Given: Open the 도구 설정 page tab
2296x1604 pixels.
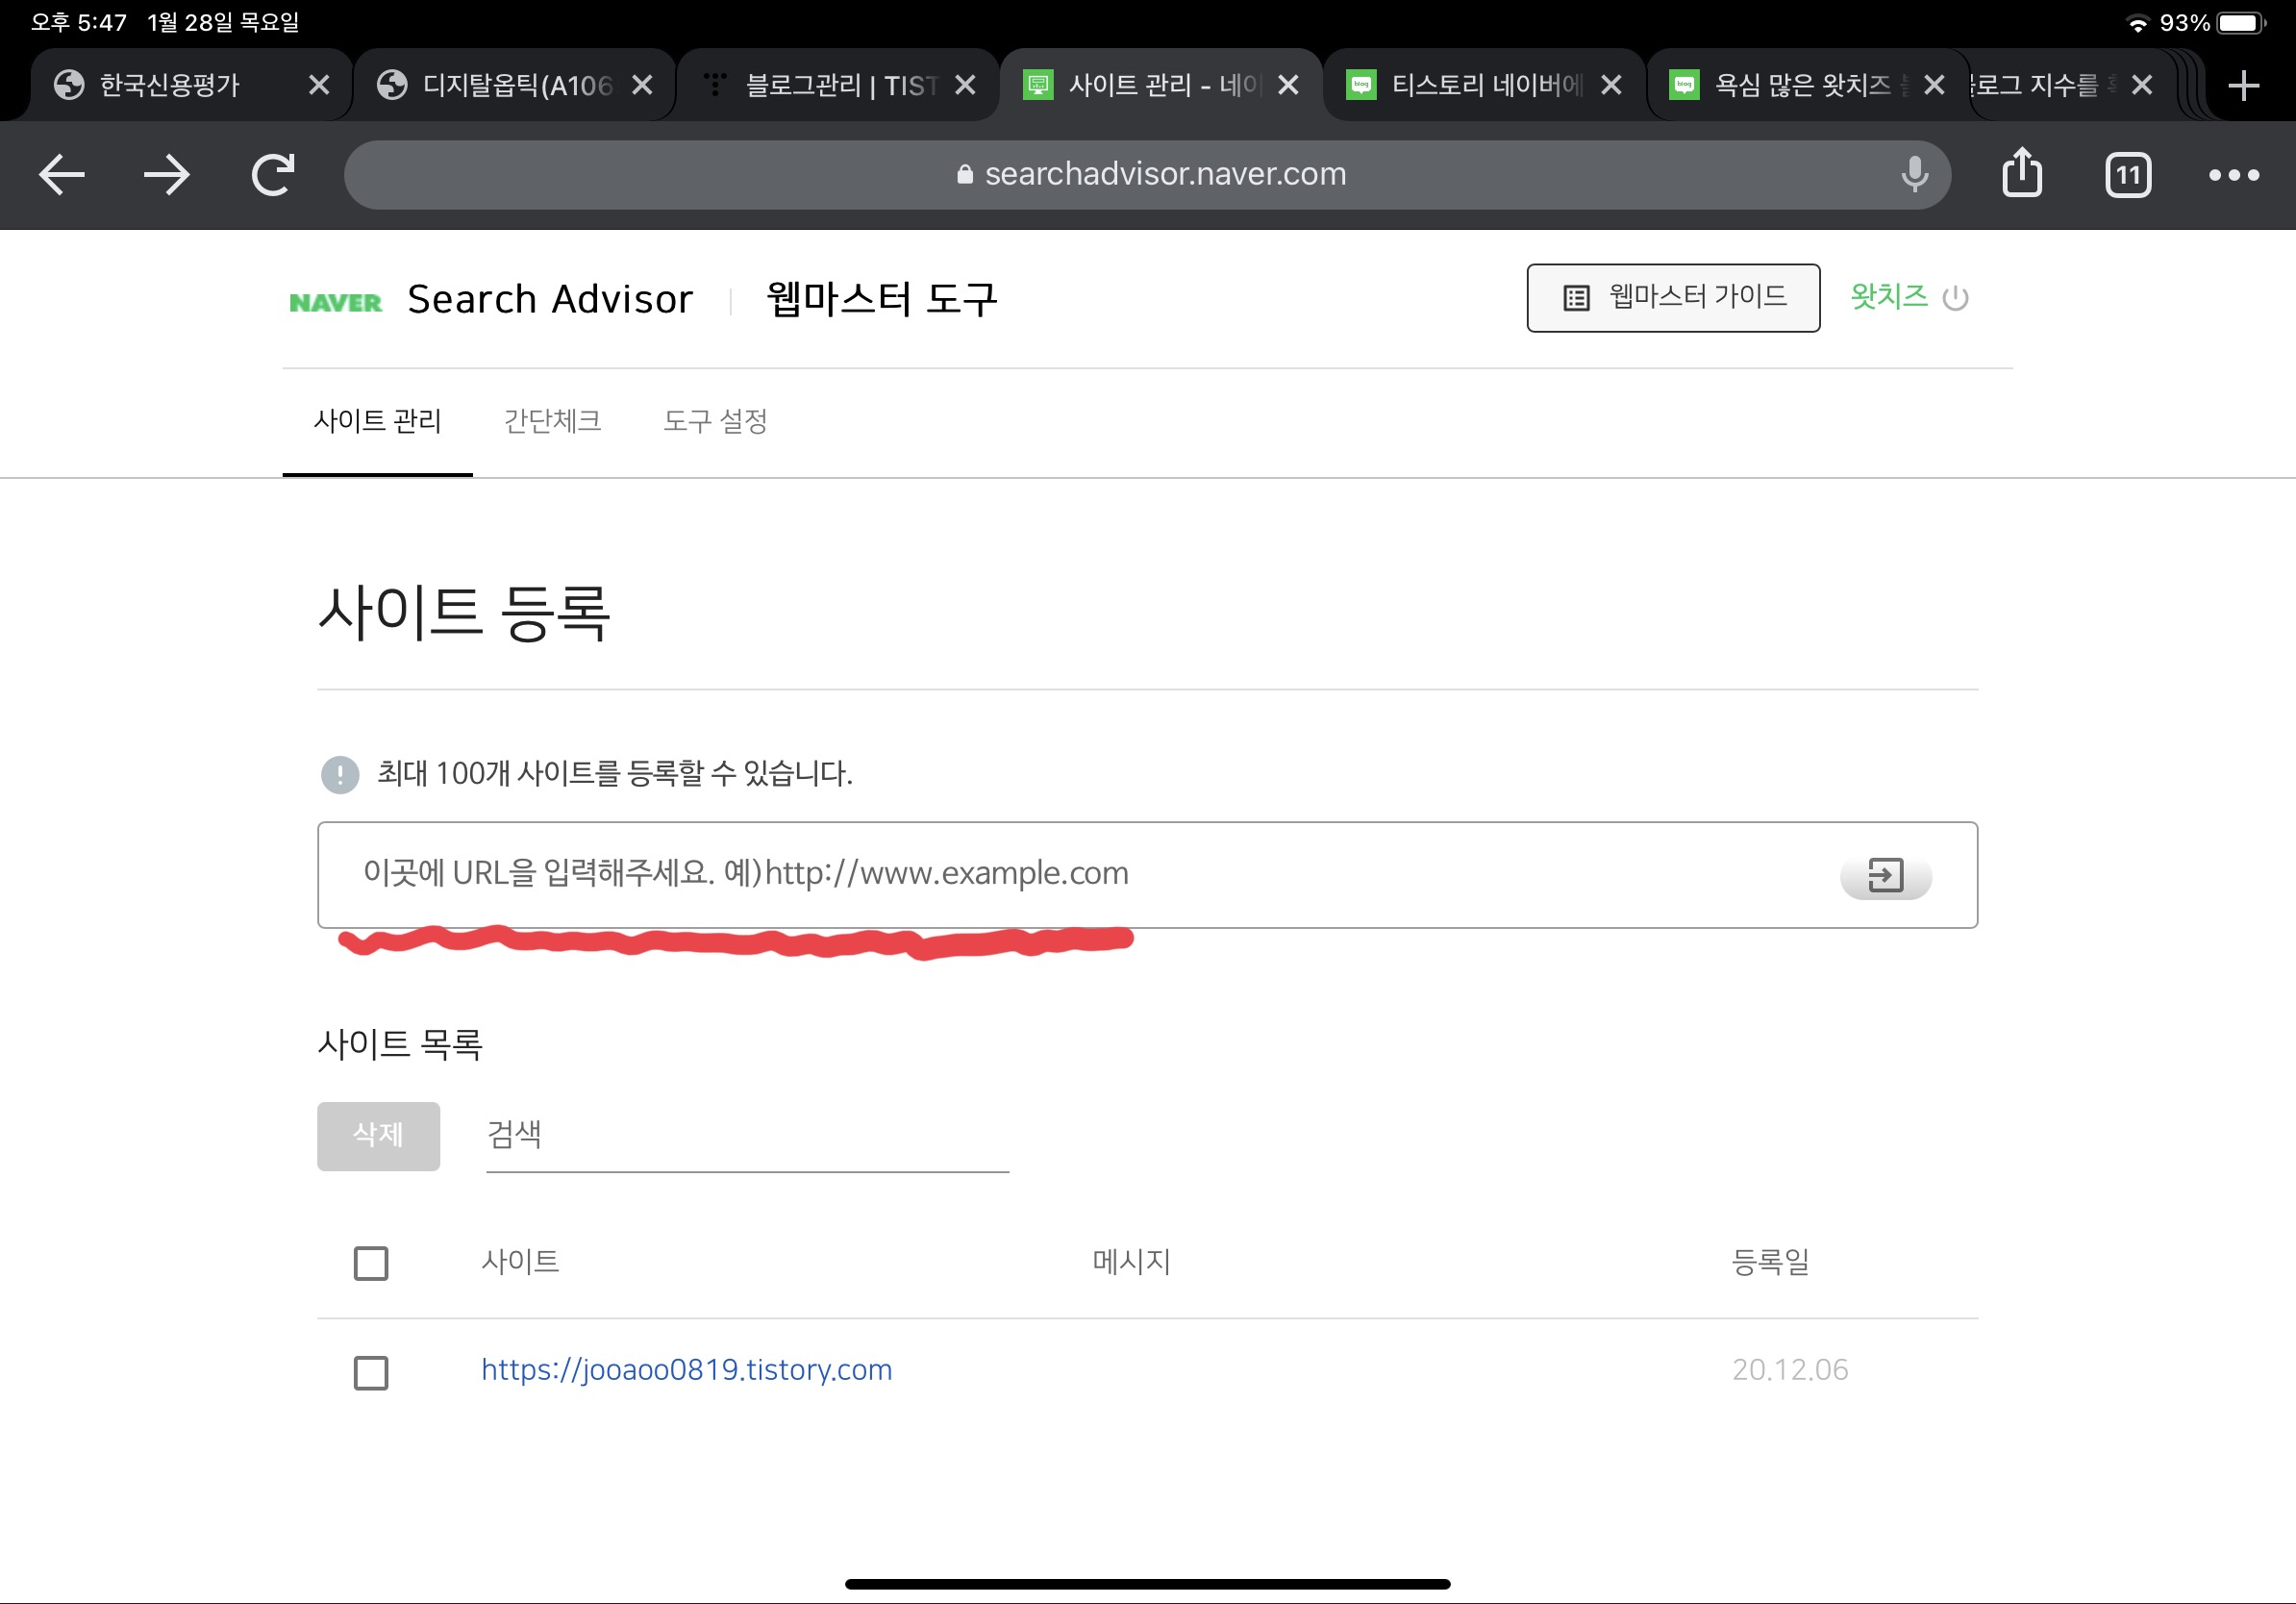Looking at the screenshot, I should 715,421.
